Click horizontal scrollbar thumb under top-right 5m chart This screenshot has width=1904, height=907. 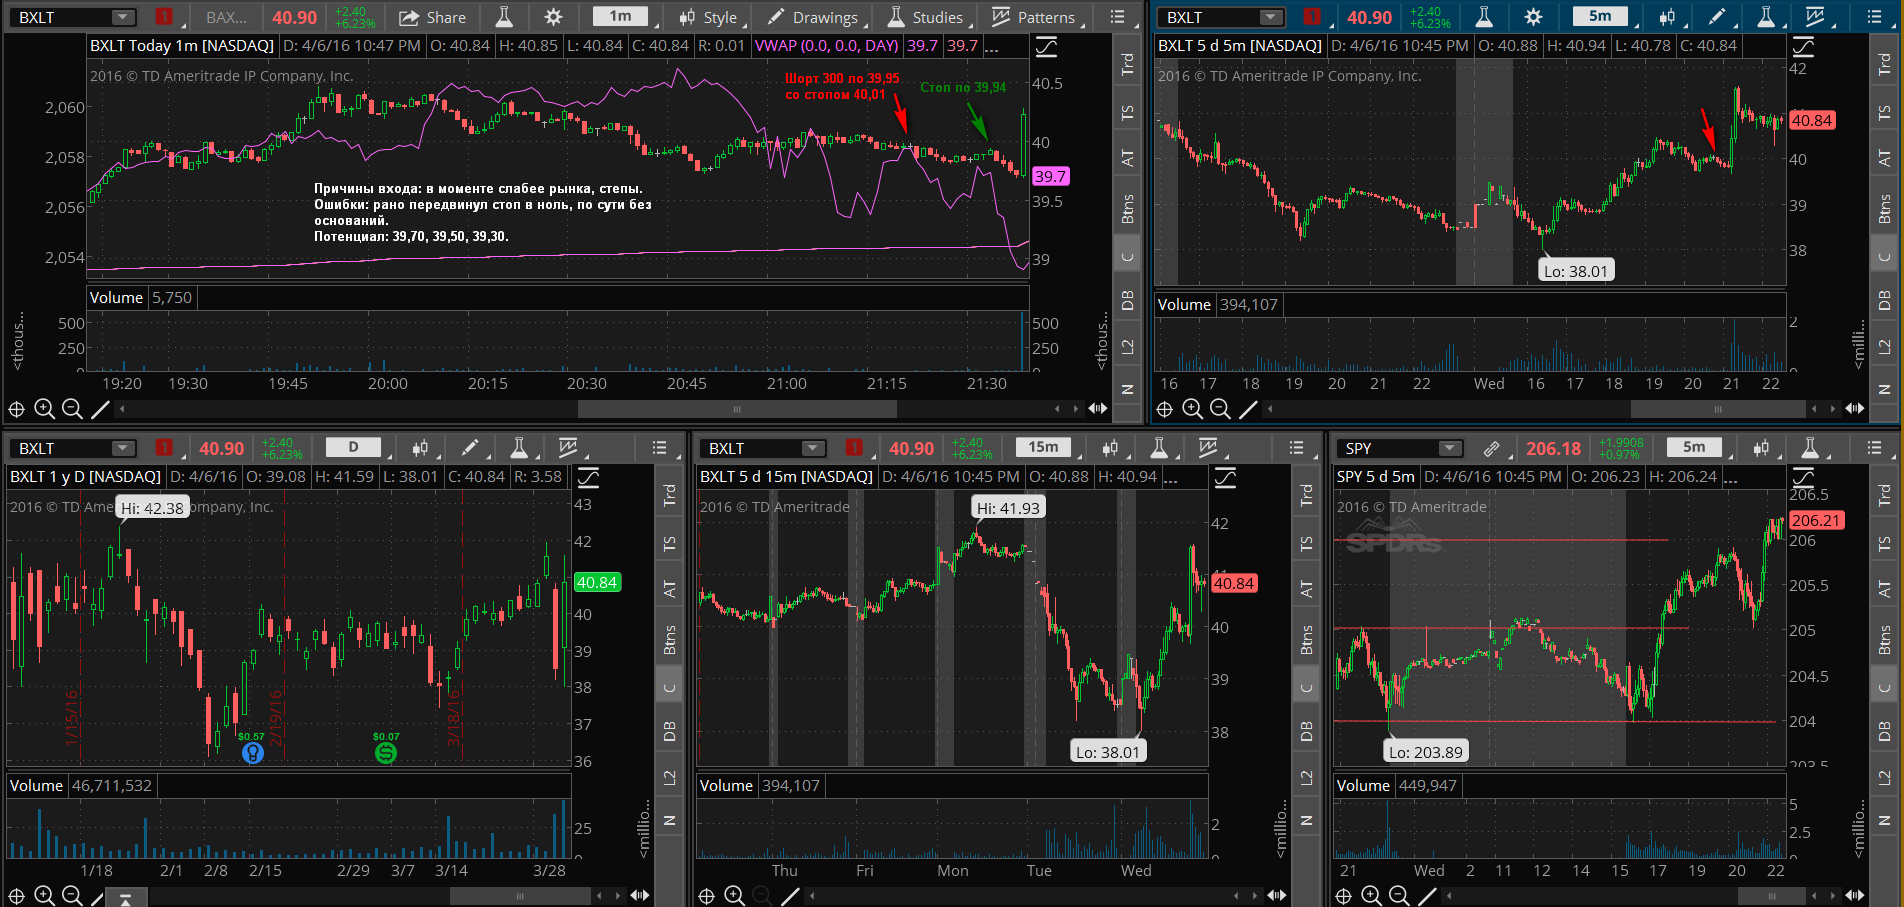coord(1719,409)
